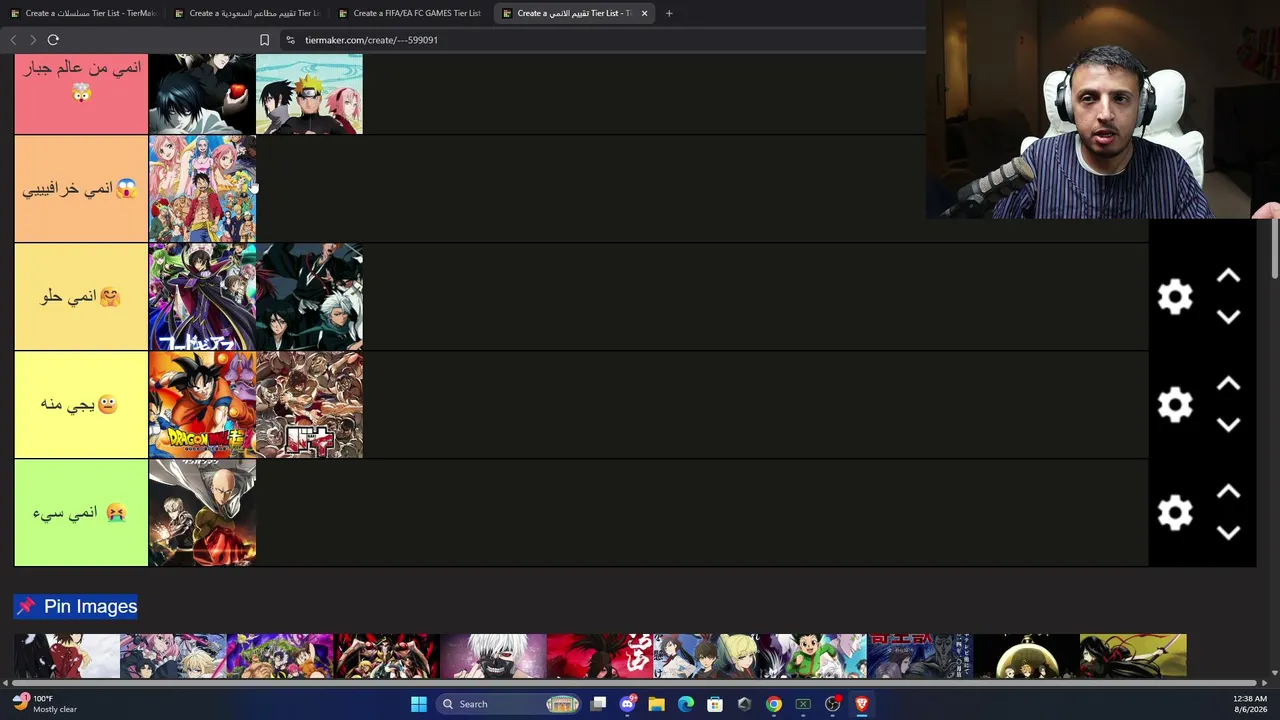This screenshot has height=720, width=1280.
Task: Switch to the مسلسلات Tier List tab
Action: [x=83, y=13]
